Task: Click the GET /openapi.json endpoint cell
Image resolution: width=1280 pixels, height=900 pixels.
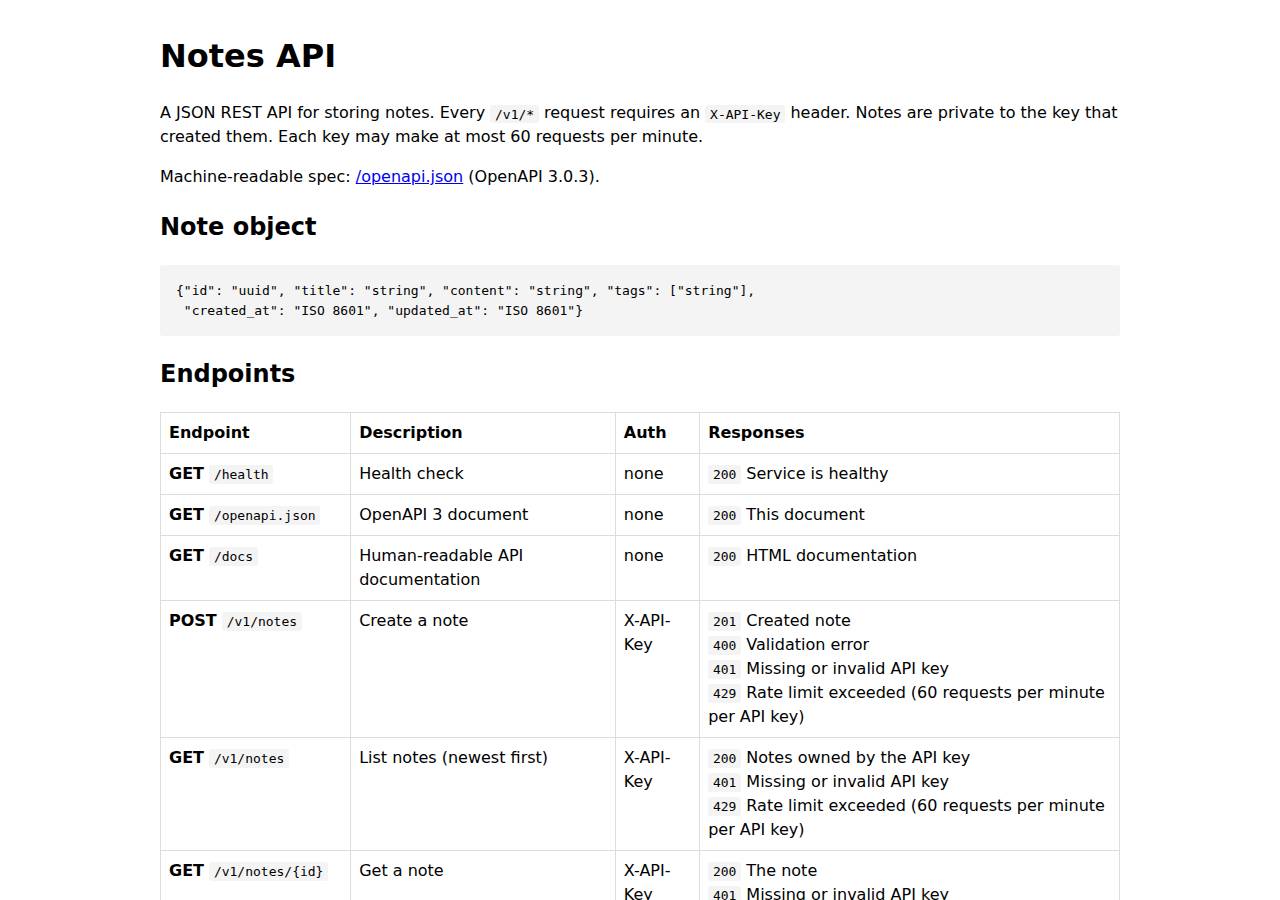Action: point(255,515)
